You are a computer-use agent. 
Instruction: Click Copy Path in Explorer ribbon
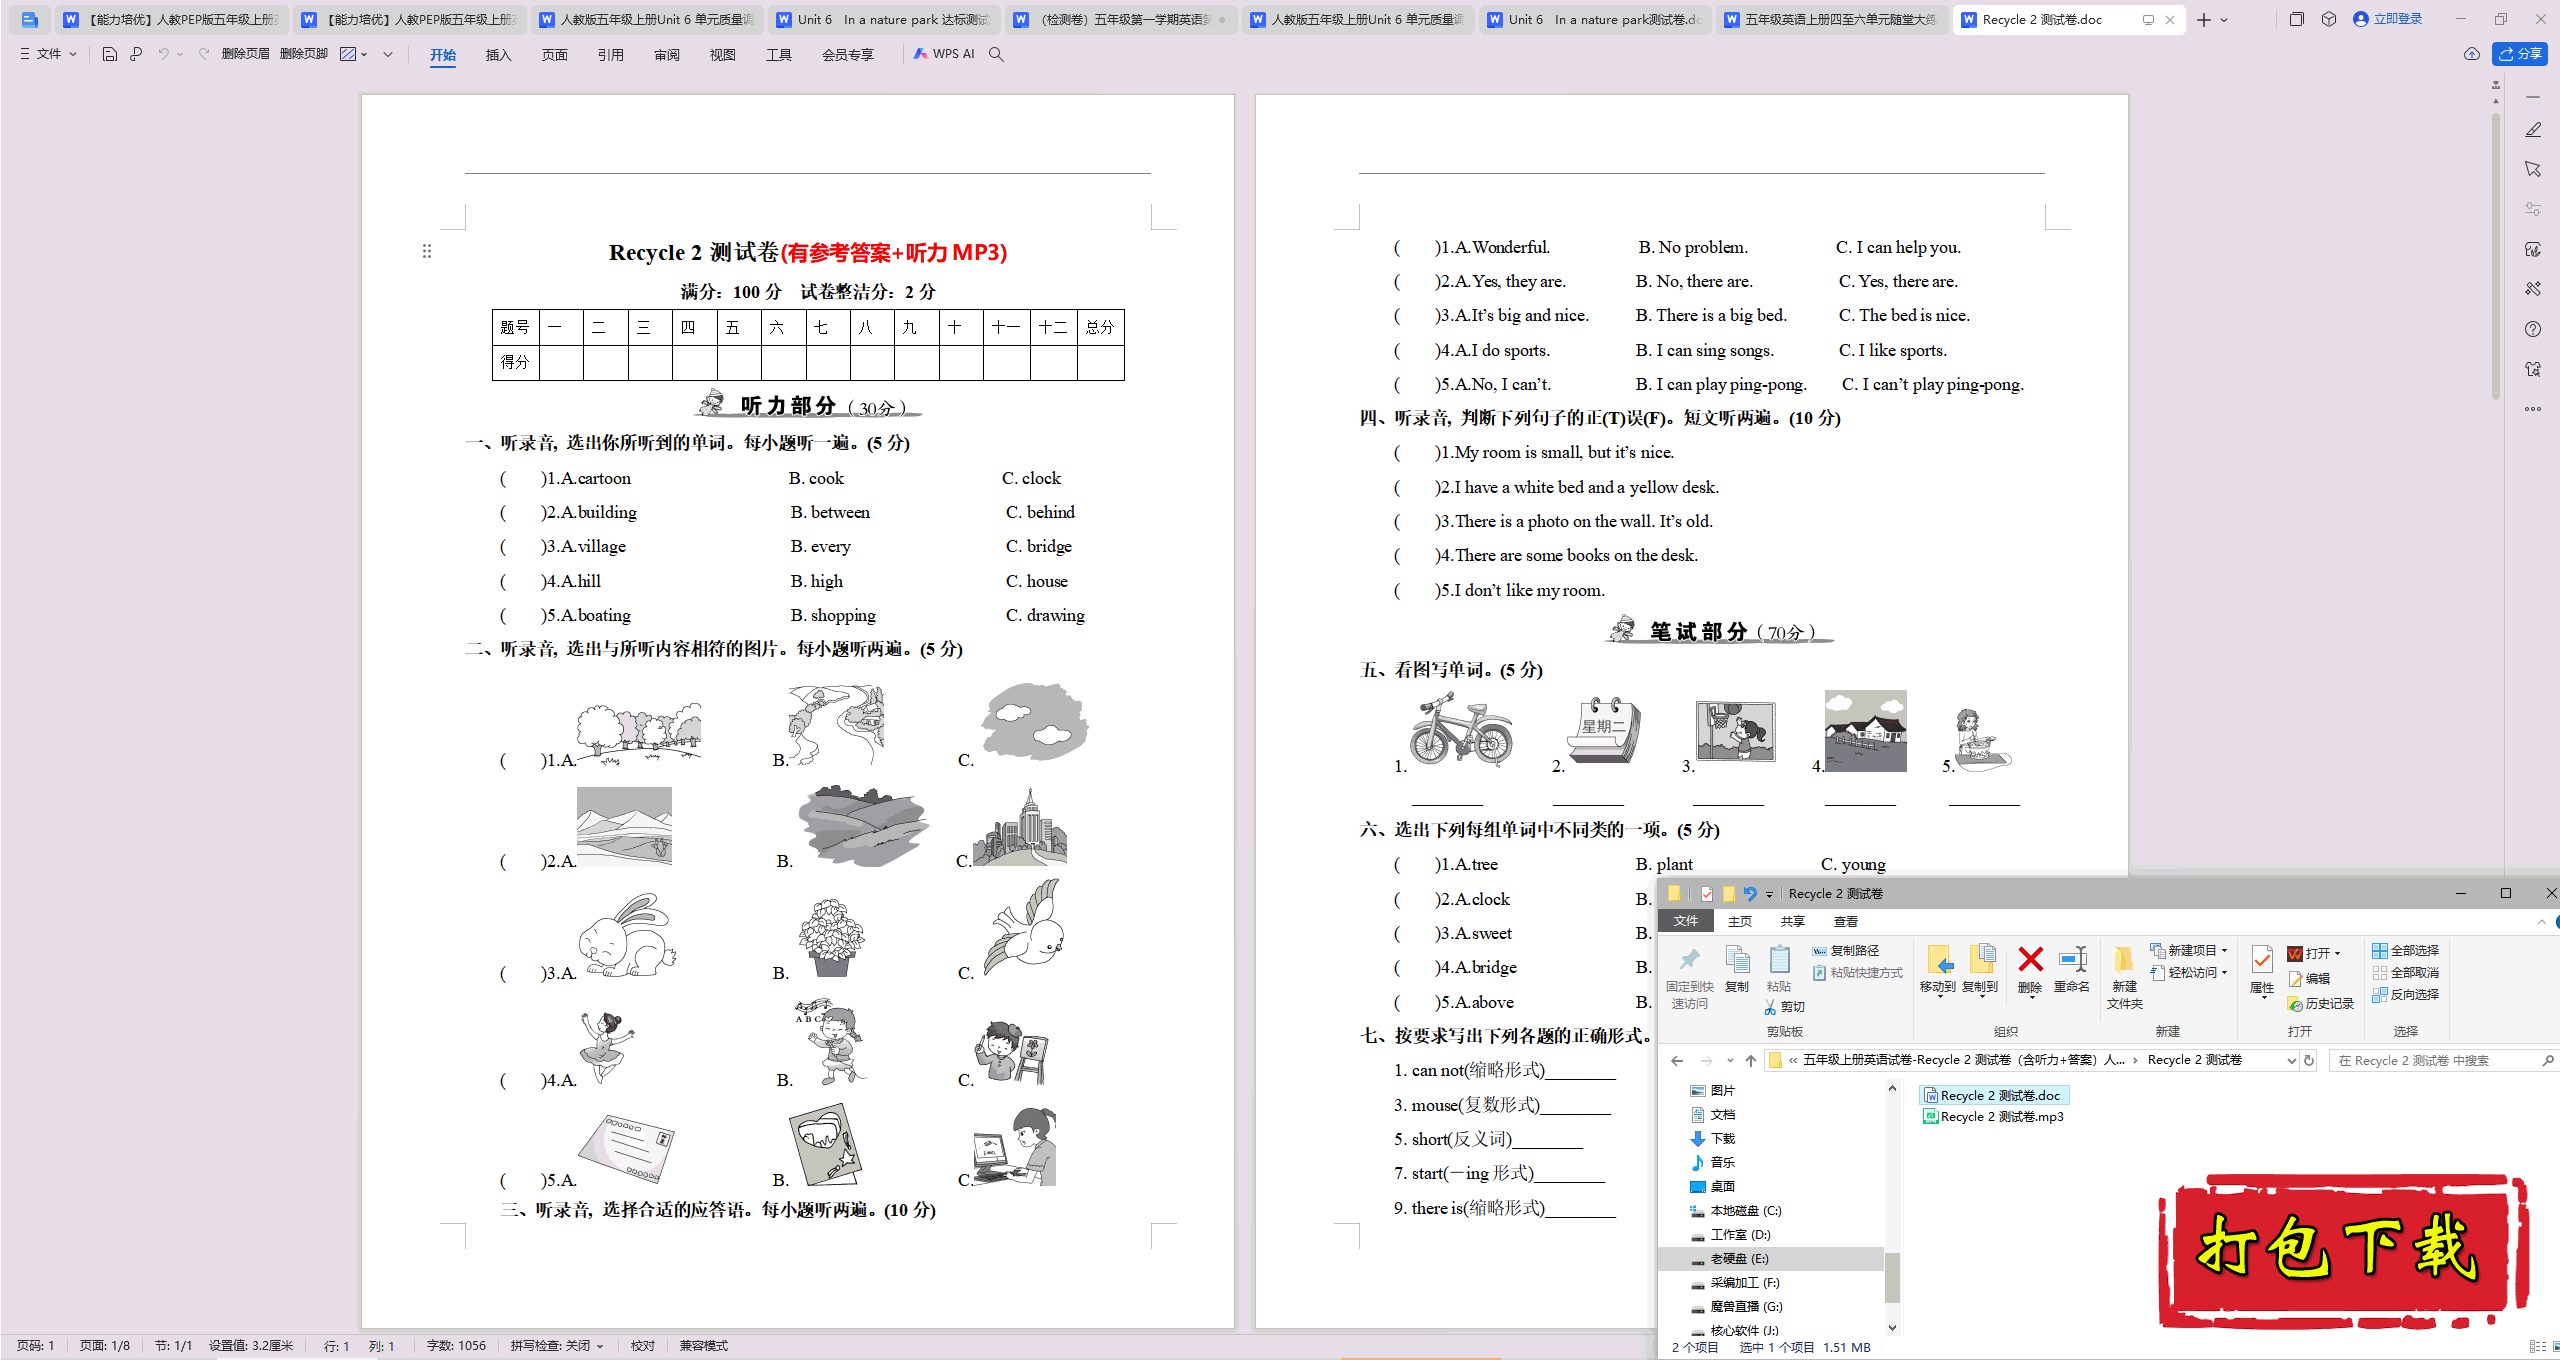point(1846,950)
